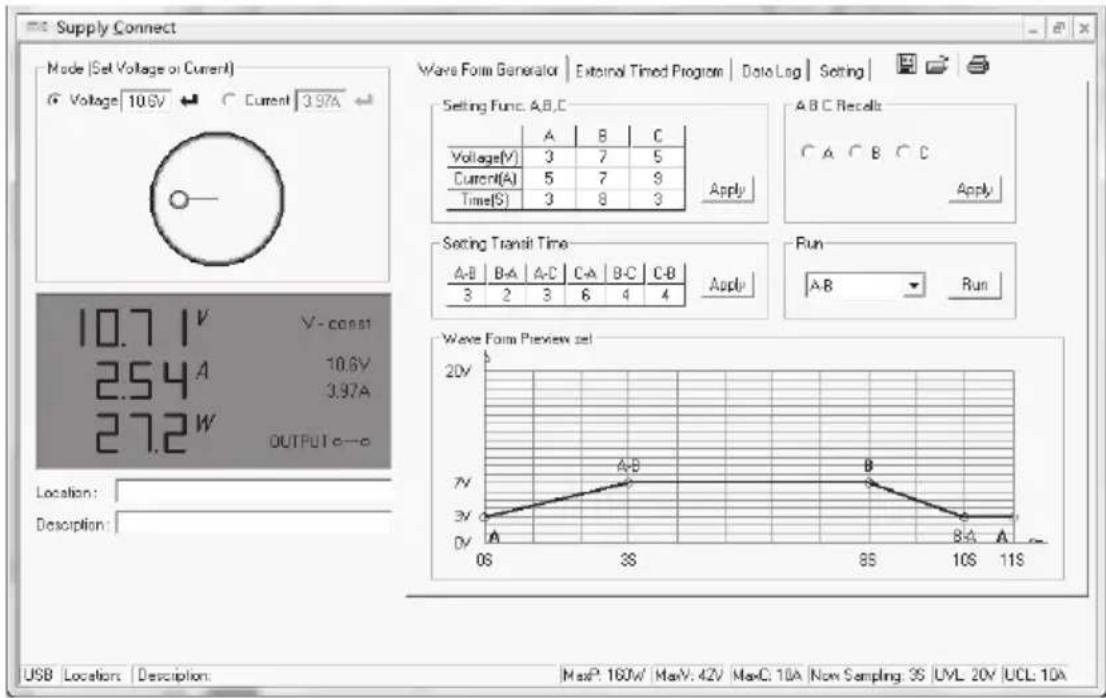Confirm voltage setting with the enter arrow
This screenshot has width=1106, height=698.
tap(189, 101)
